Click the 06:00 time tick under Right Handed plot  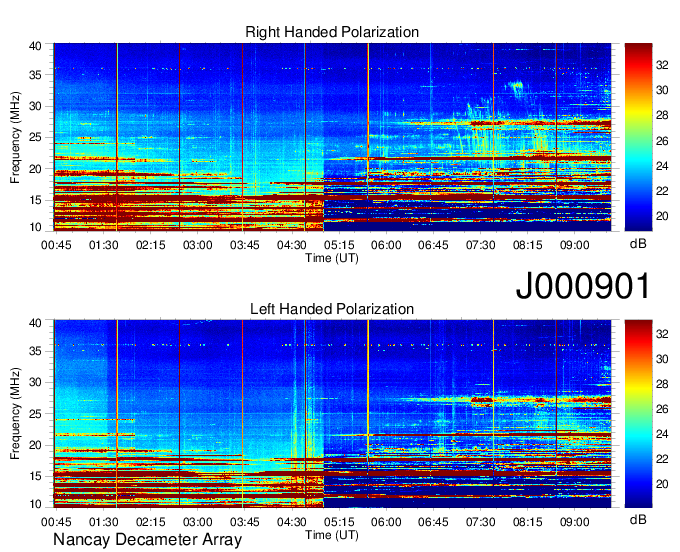tap(386, 245)
